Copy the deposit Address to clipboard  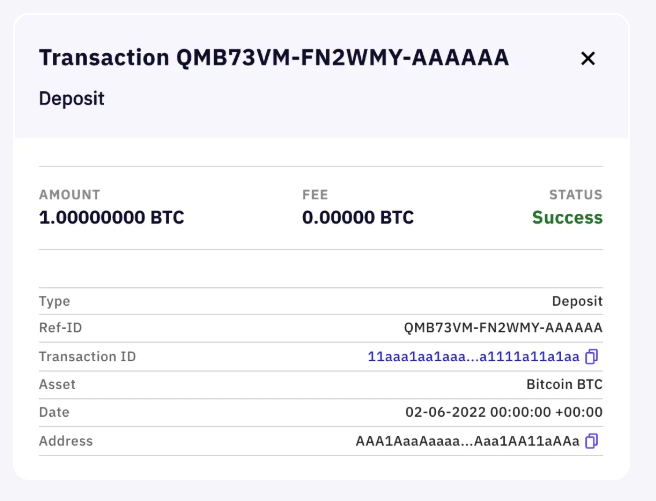[x=592, y=441]
